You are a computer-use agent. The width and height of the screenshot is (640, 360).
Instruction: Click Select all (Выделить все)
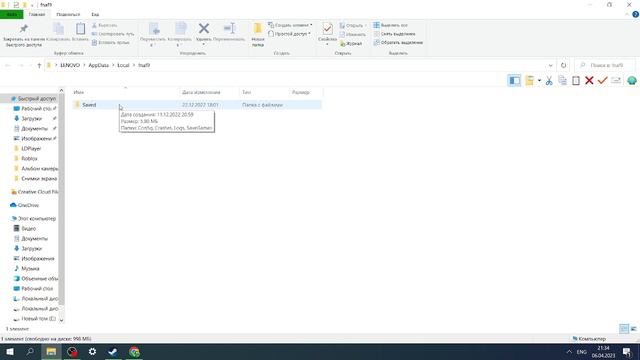click(391, 25)
